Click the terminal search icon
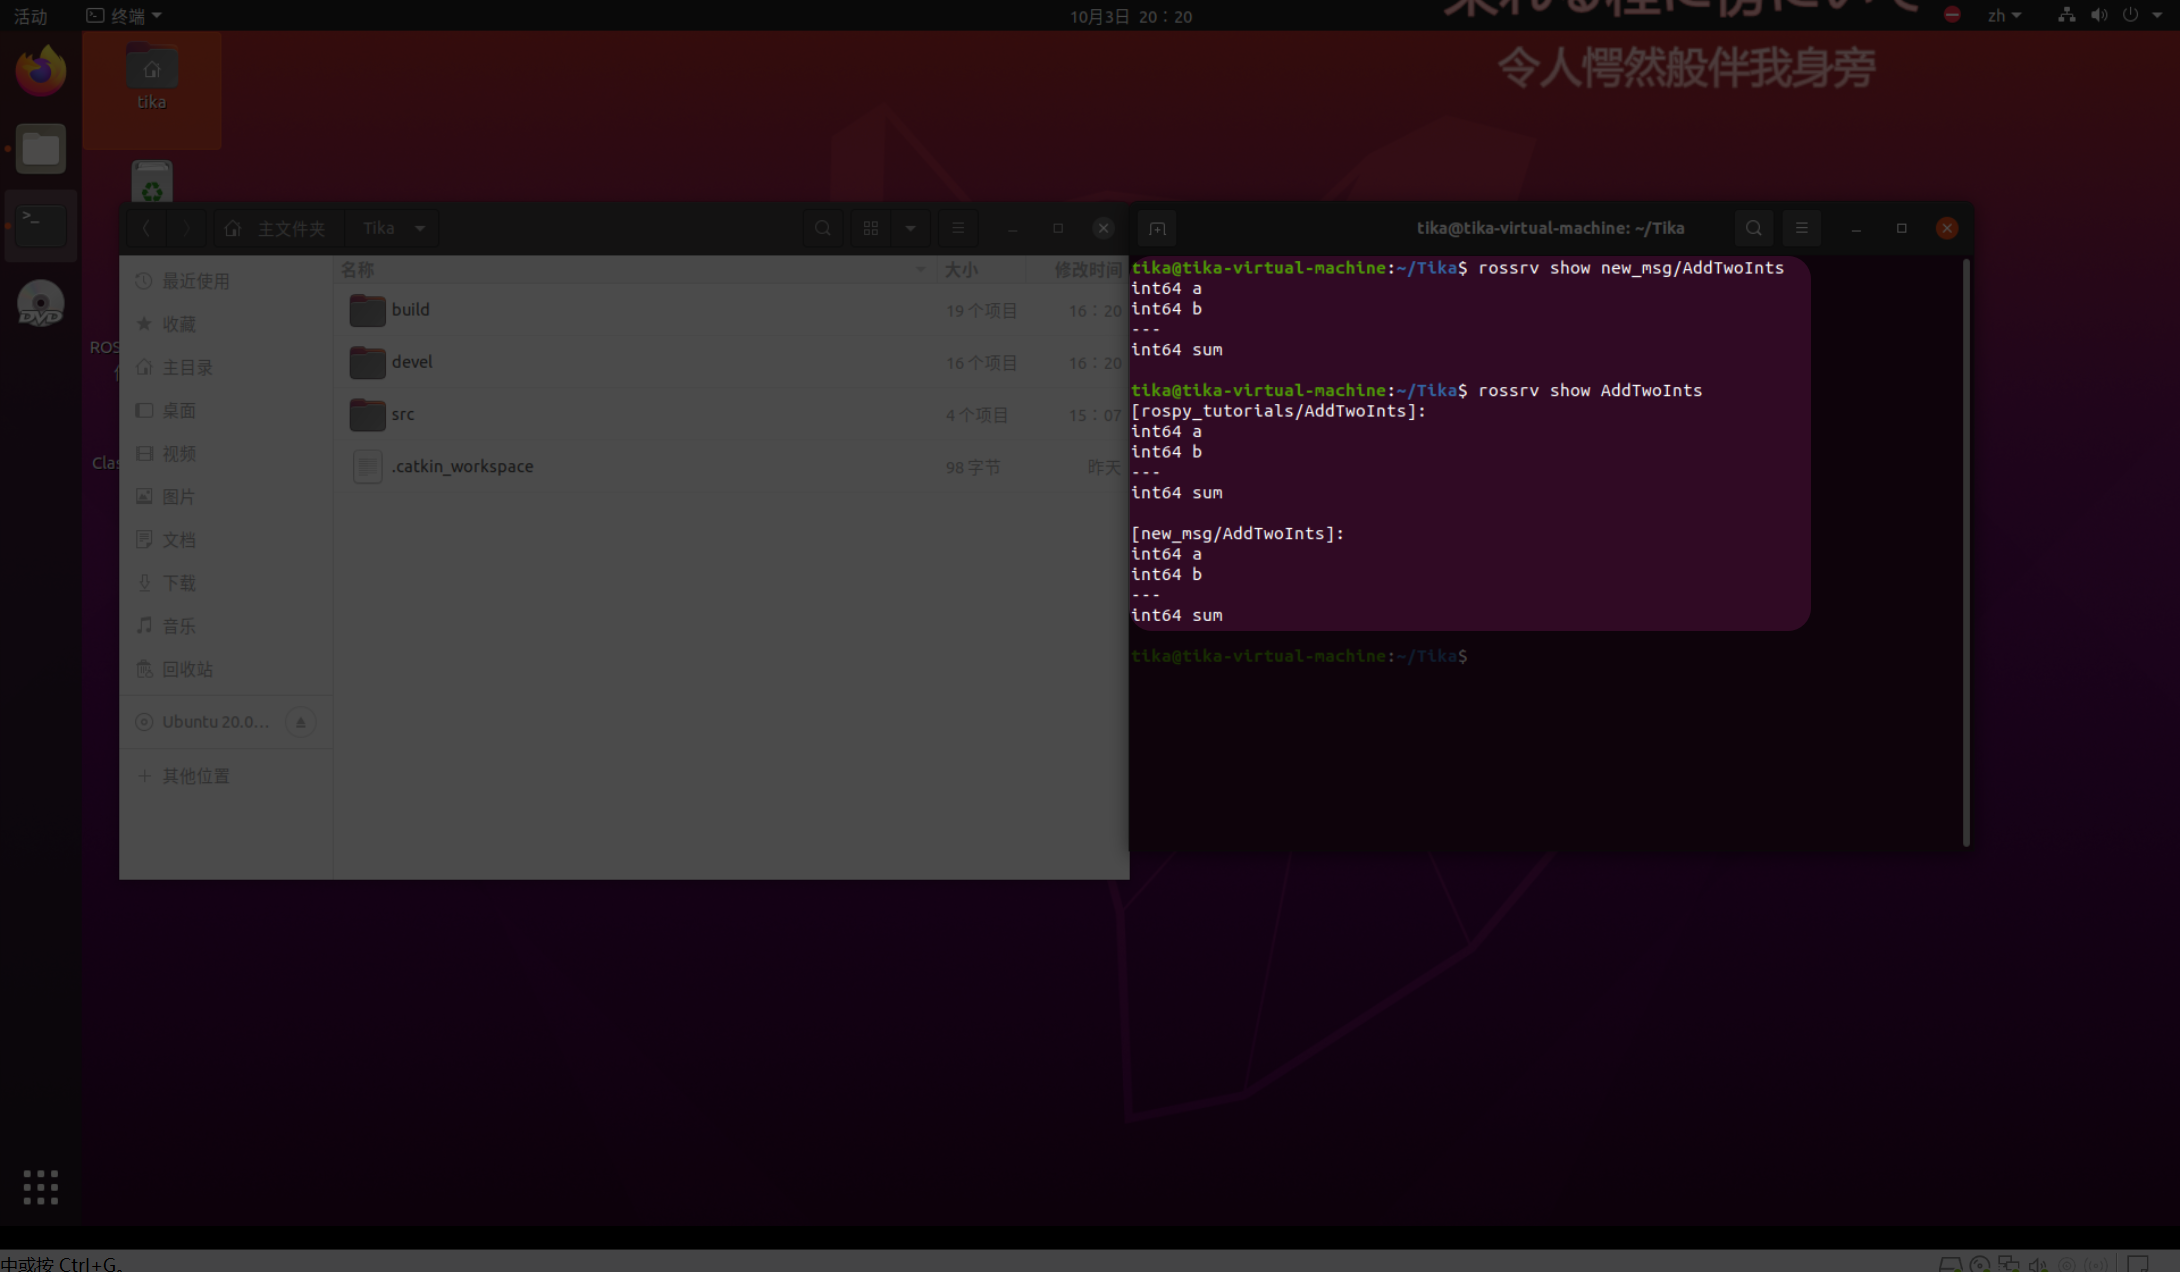The width and height of the screenshot is (2180, 1272). coord(1753,228)
